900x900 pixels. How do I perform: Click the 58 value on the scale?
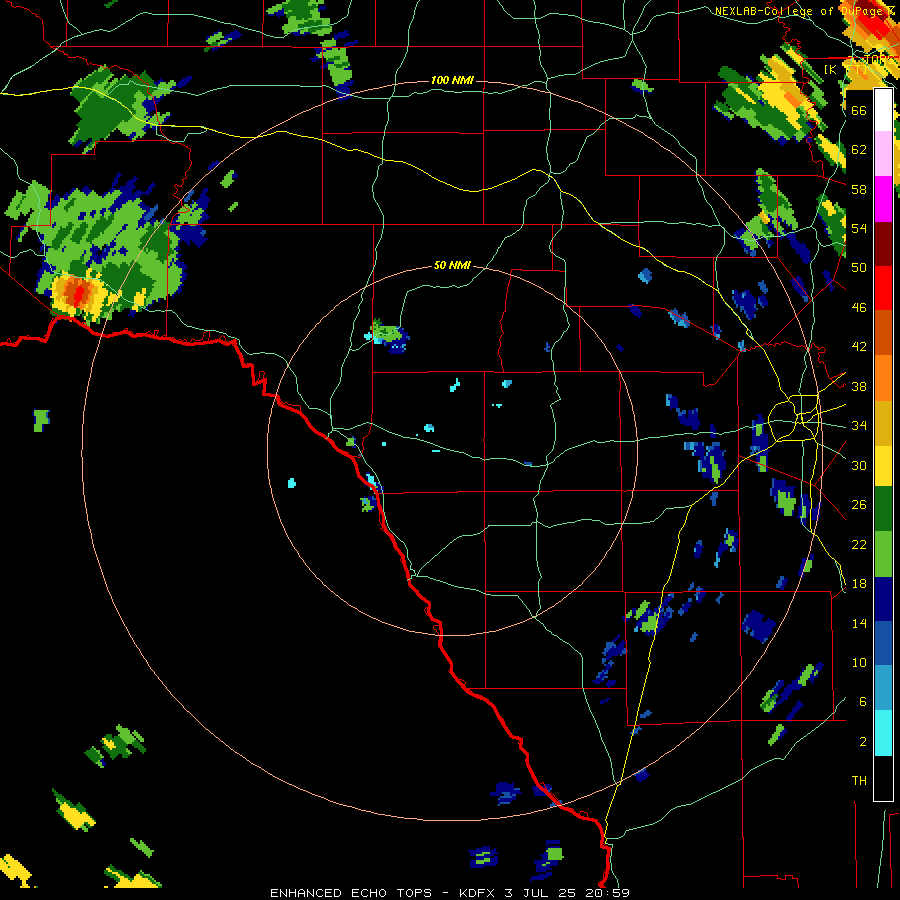(859, 189)
